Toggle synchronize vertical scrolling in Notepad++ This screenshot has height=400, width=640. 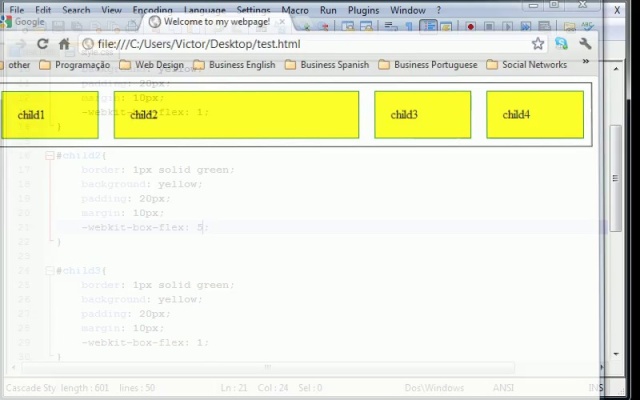[x=348, y=27]
